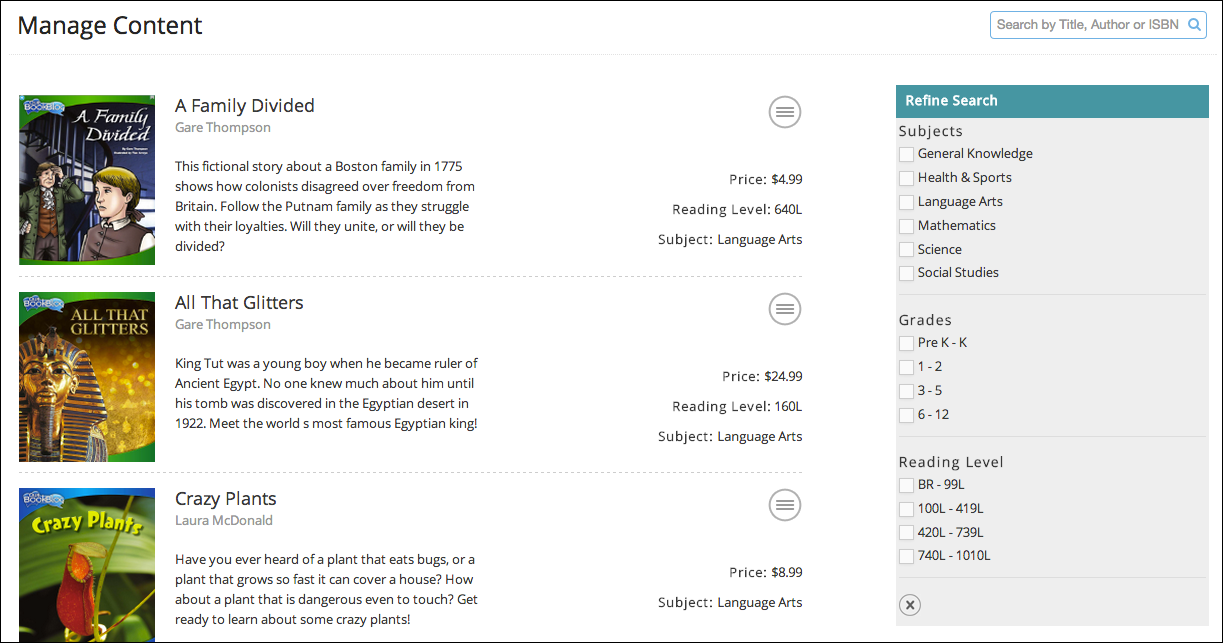1223x643 pixels.
Task: Open menu icon for A Family Divided
Action: [785, 112]
